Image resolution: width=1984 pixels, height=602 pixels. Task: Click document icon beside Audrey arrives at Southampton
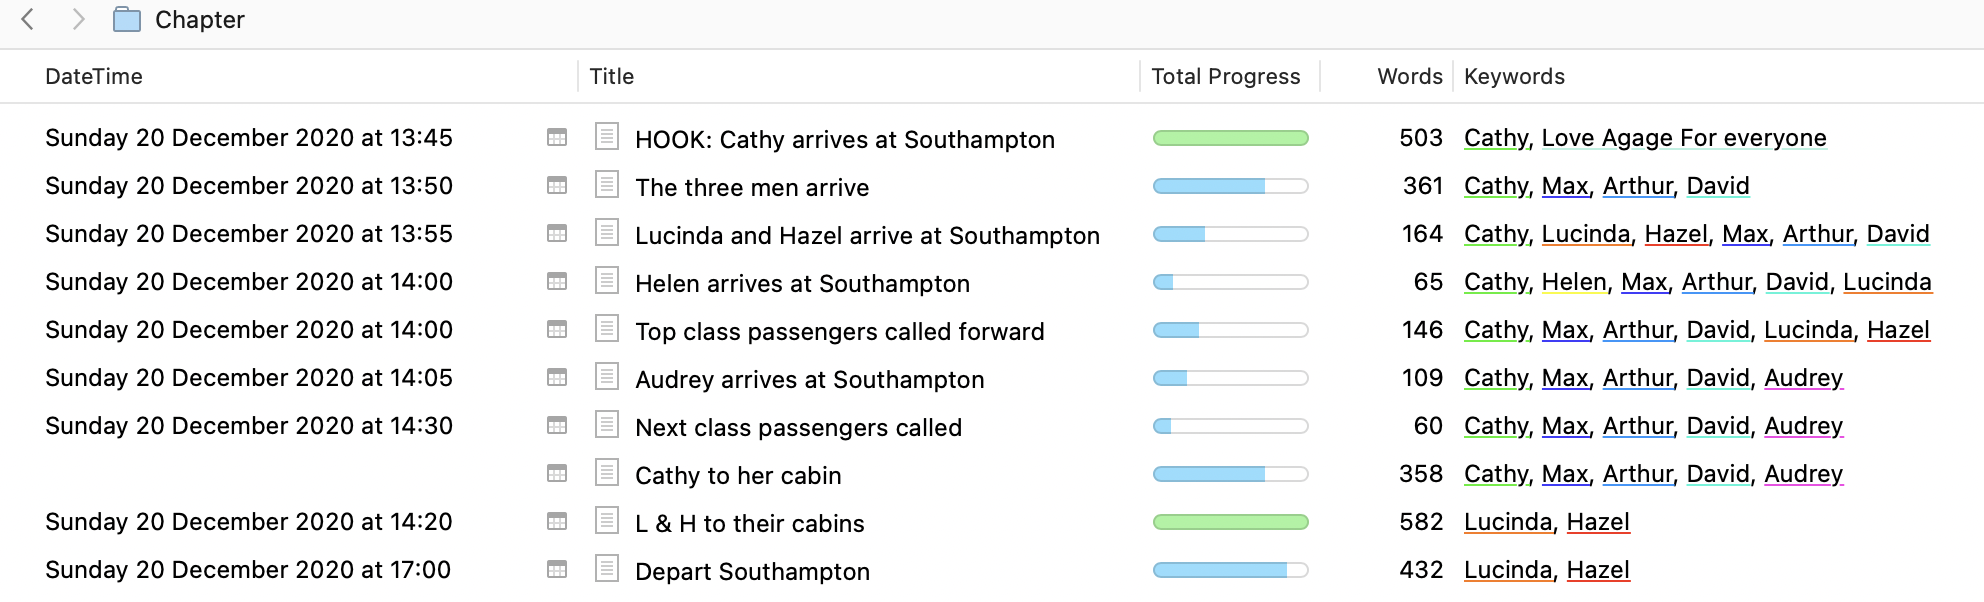pyautogui.click(x=607, y=376)
